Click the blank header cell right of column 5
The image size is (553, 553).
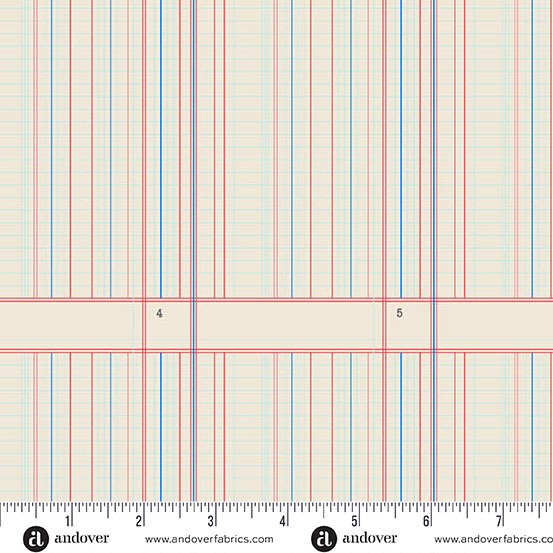tap(494, 325)
